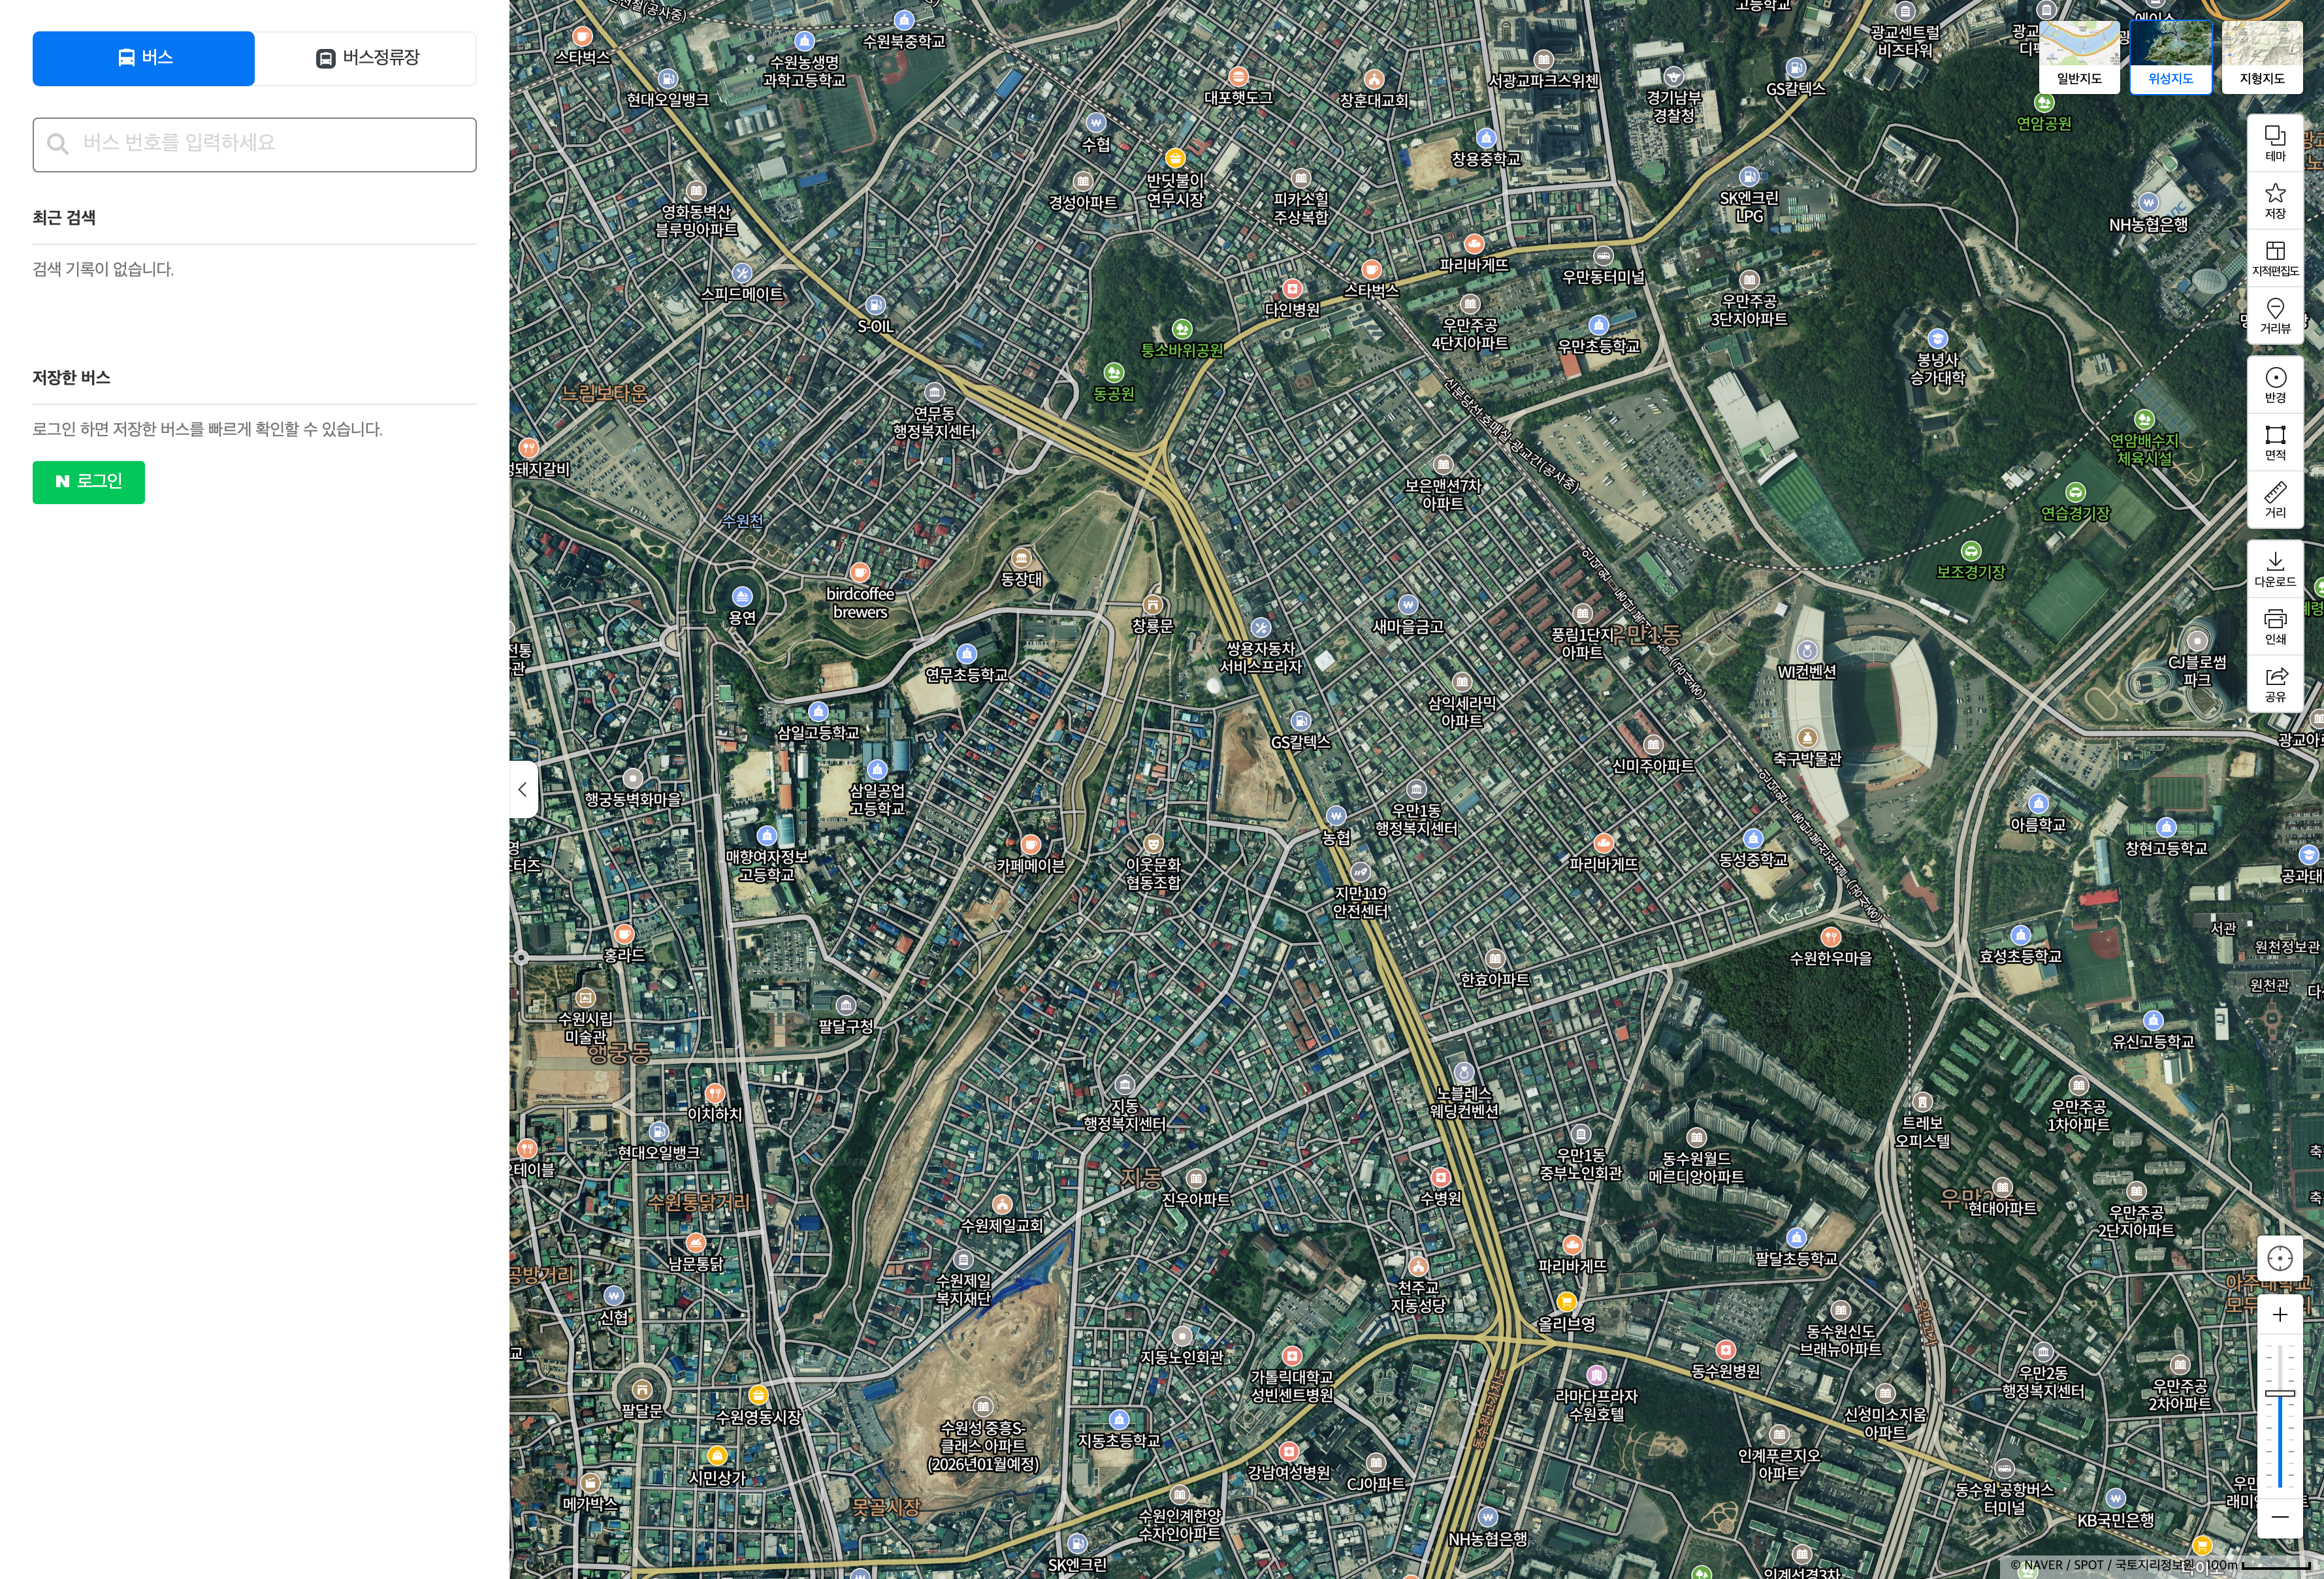Screen dimensions: 2324x1579
Task: Open 지적편집도 cadastral map overlay
Action: pyautogui.click(x=2275, y=257)
